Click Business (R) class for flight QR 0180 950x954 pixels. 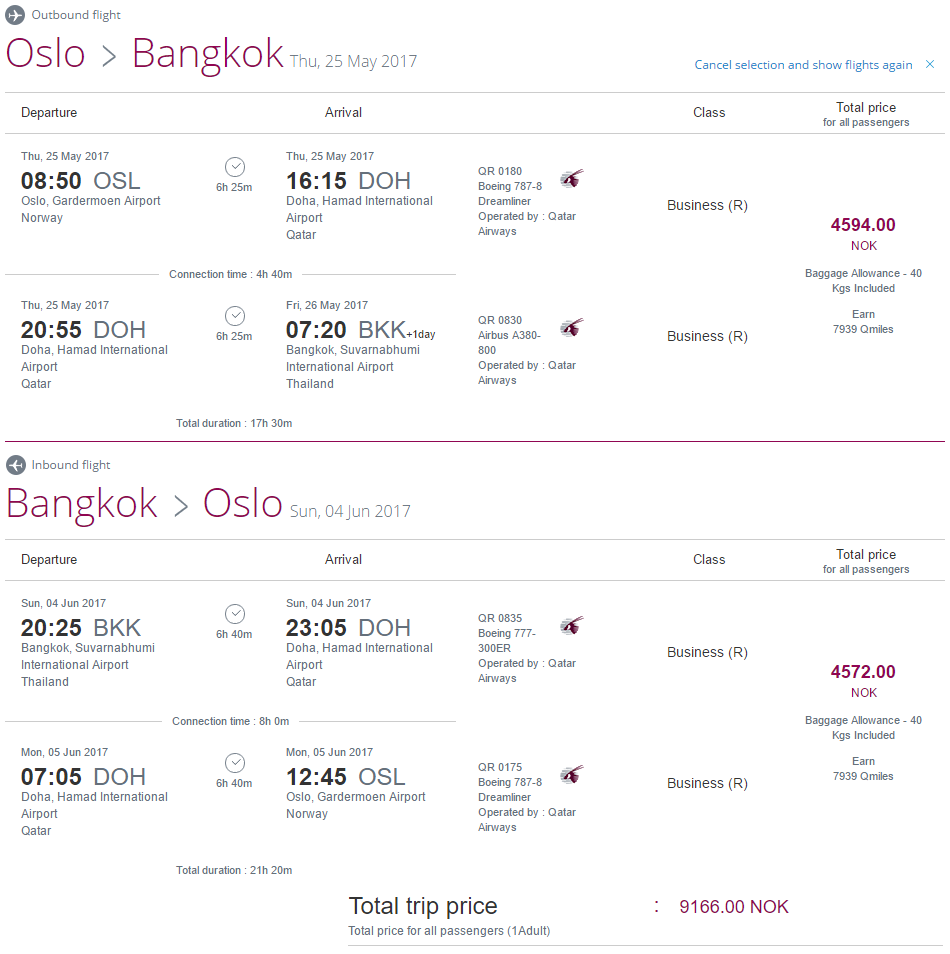[707, 205]
